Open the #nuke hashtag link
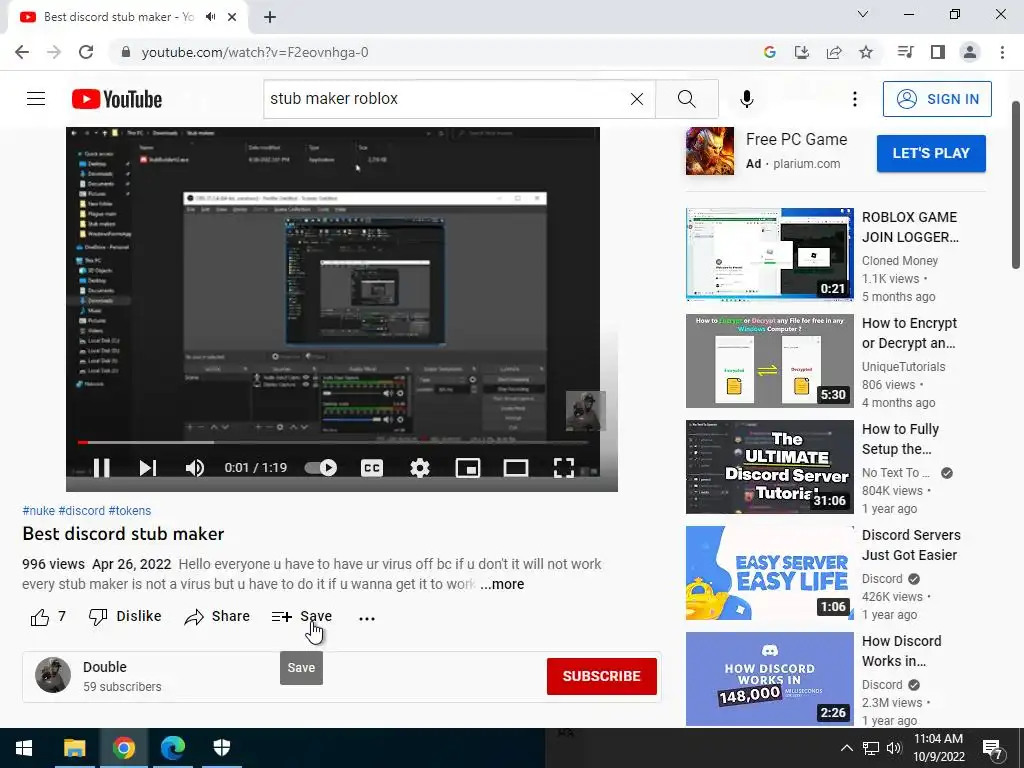Screen dimensions: 1024x768 pos(39,511)
